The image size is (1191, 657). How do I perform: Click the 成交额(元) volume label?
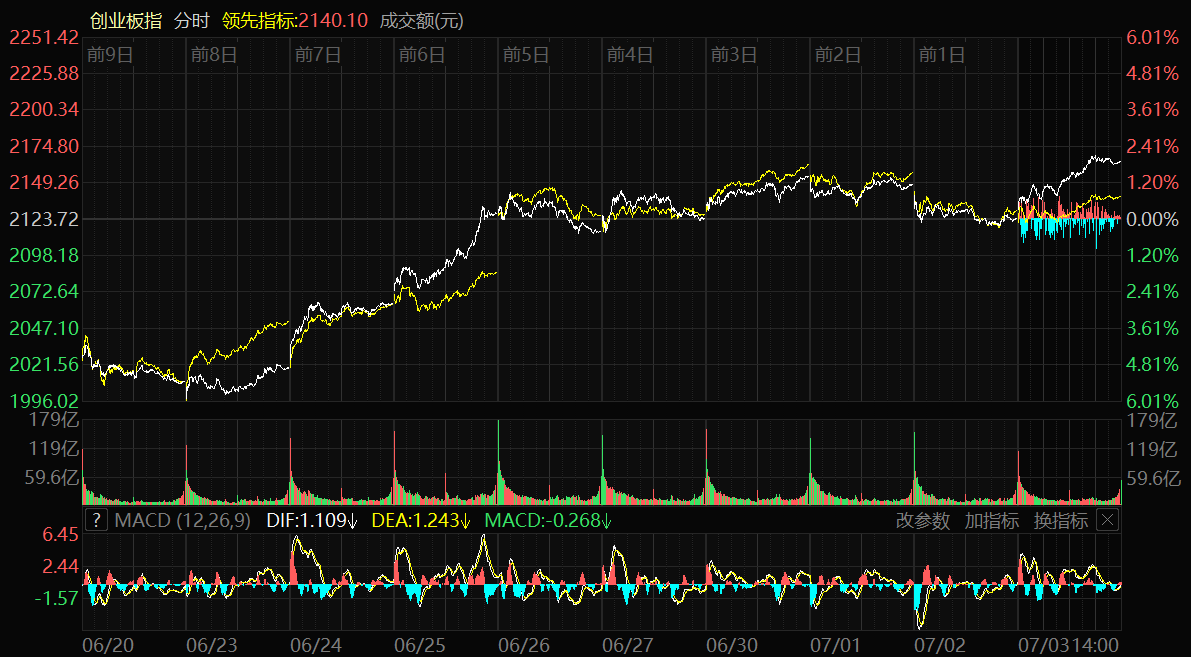422,20
